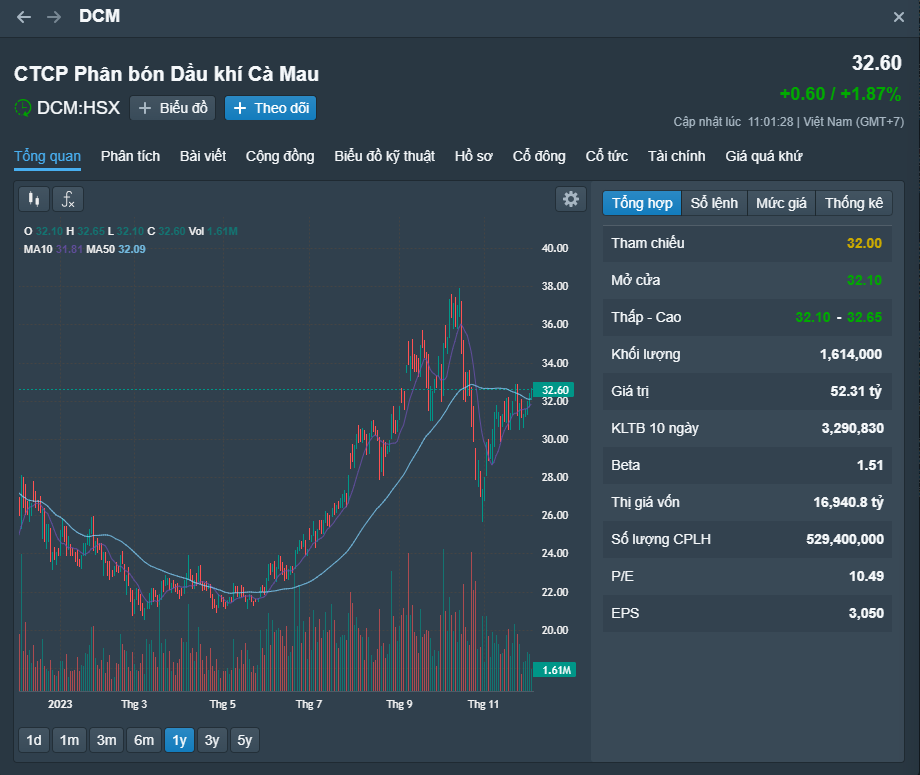Screen dimensions: 920x775
Task: Click the EPS value 3,050
Action: 866,613
